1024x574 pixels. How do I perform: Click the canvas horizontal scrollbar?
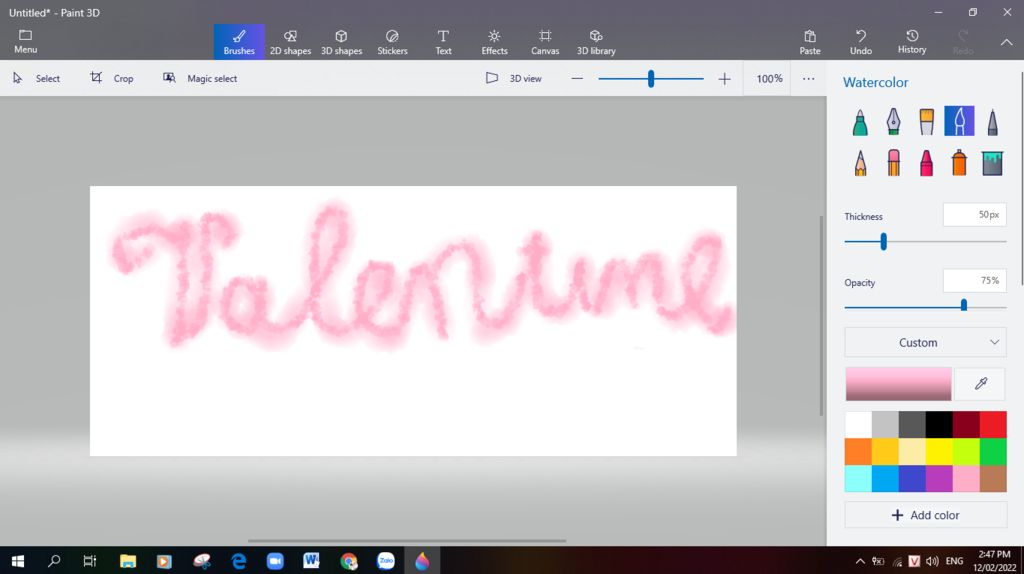407,541
